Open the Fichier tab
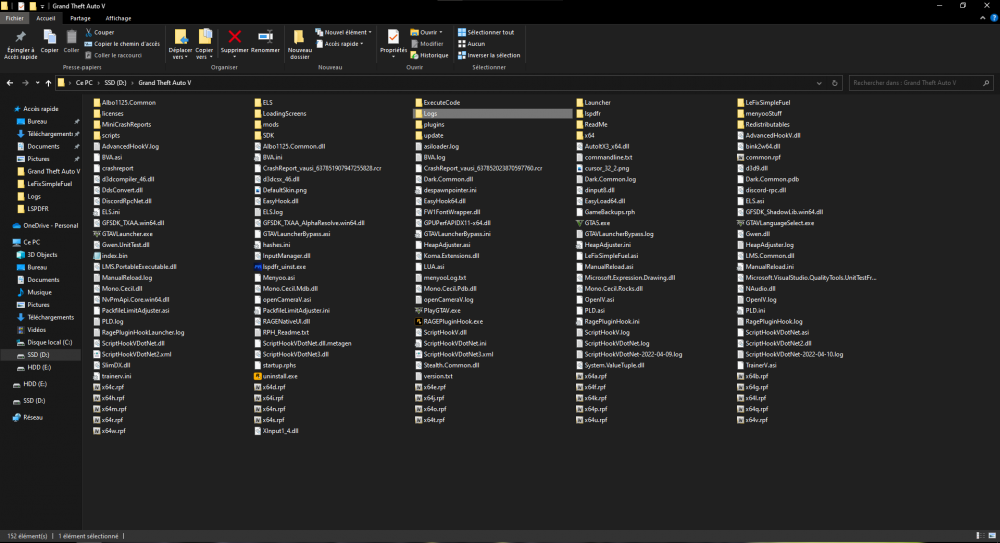This screenshot has width=1000, height=543. click(15, 19)
